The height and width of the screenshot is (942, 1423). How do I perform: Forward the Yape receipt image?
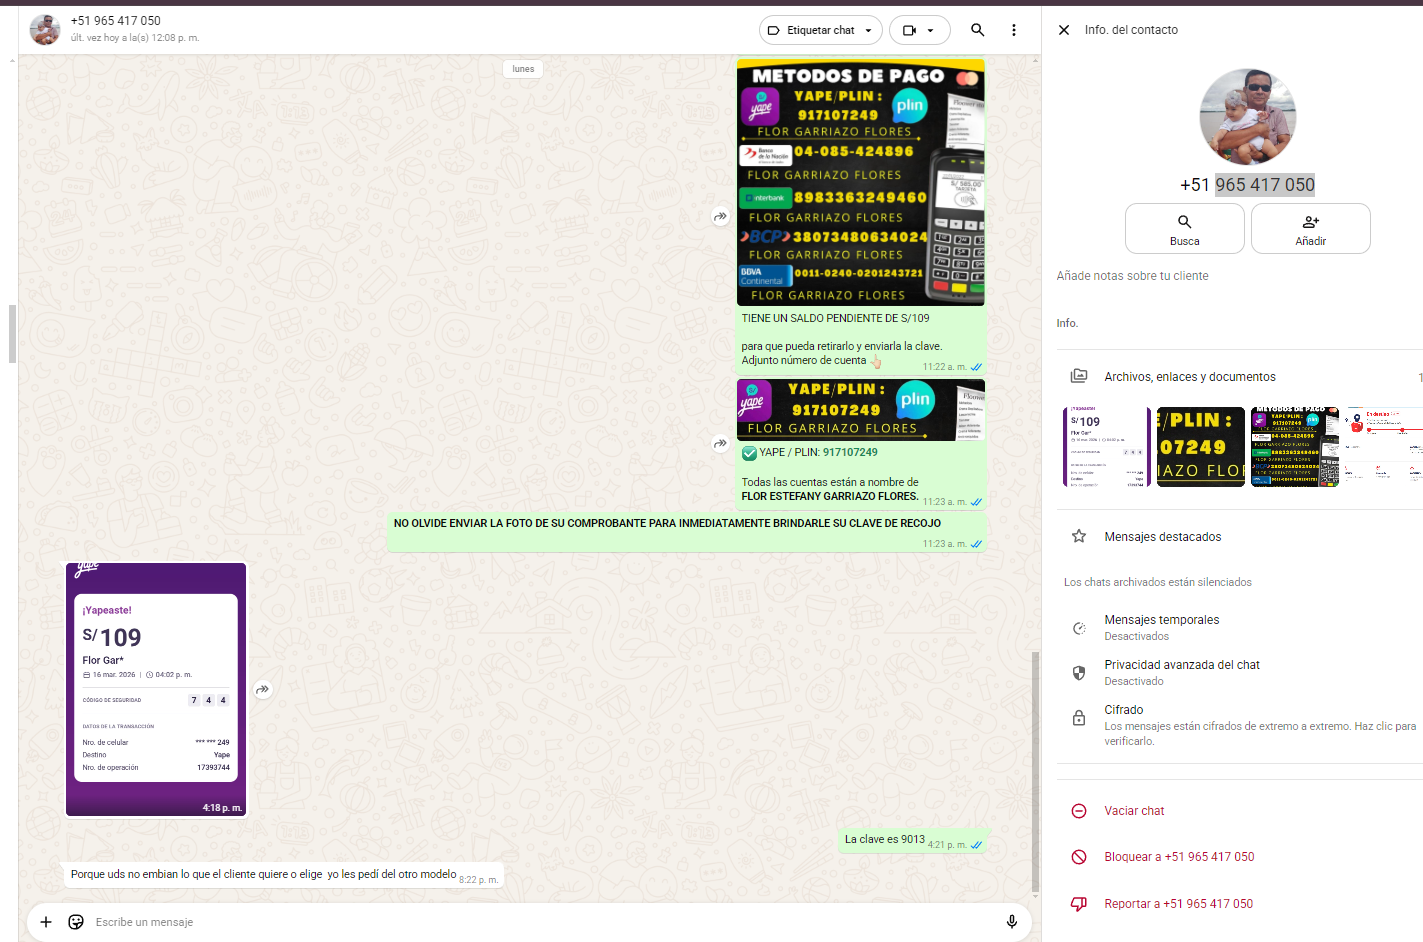click(x=262, y=689)
